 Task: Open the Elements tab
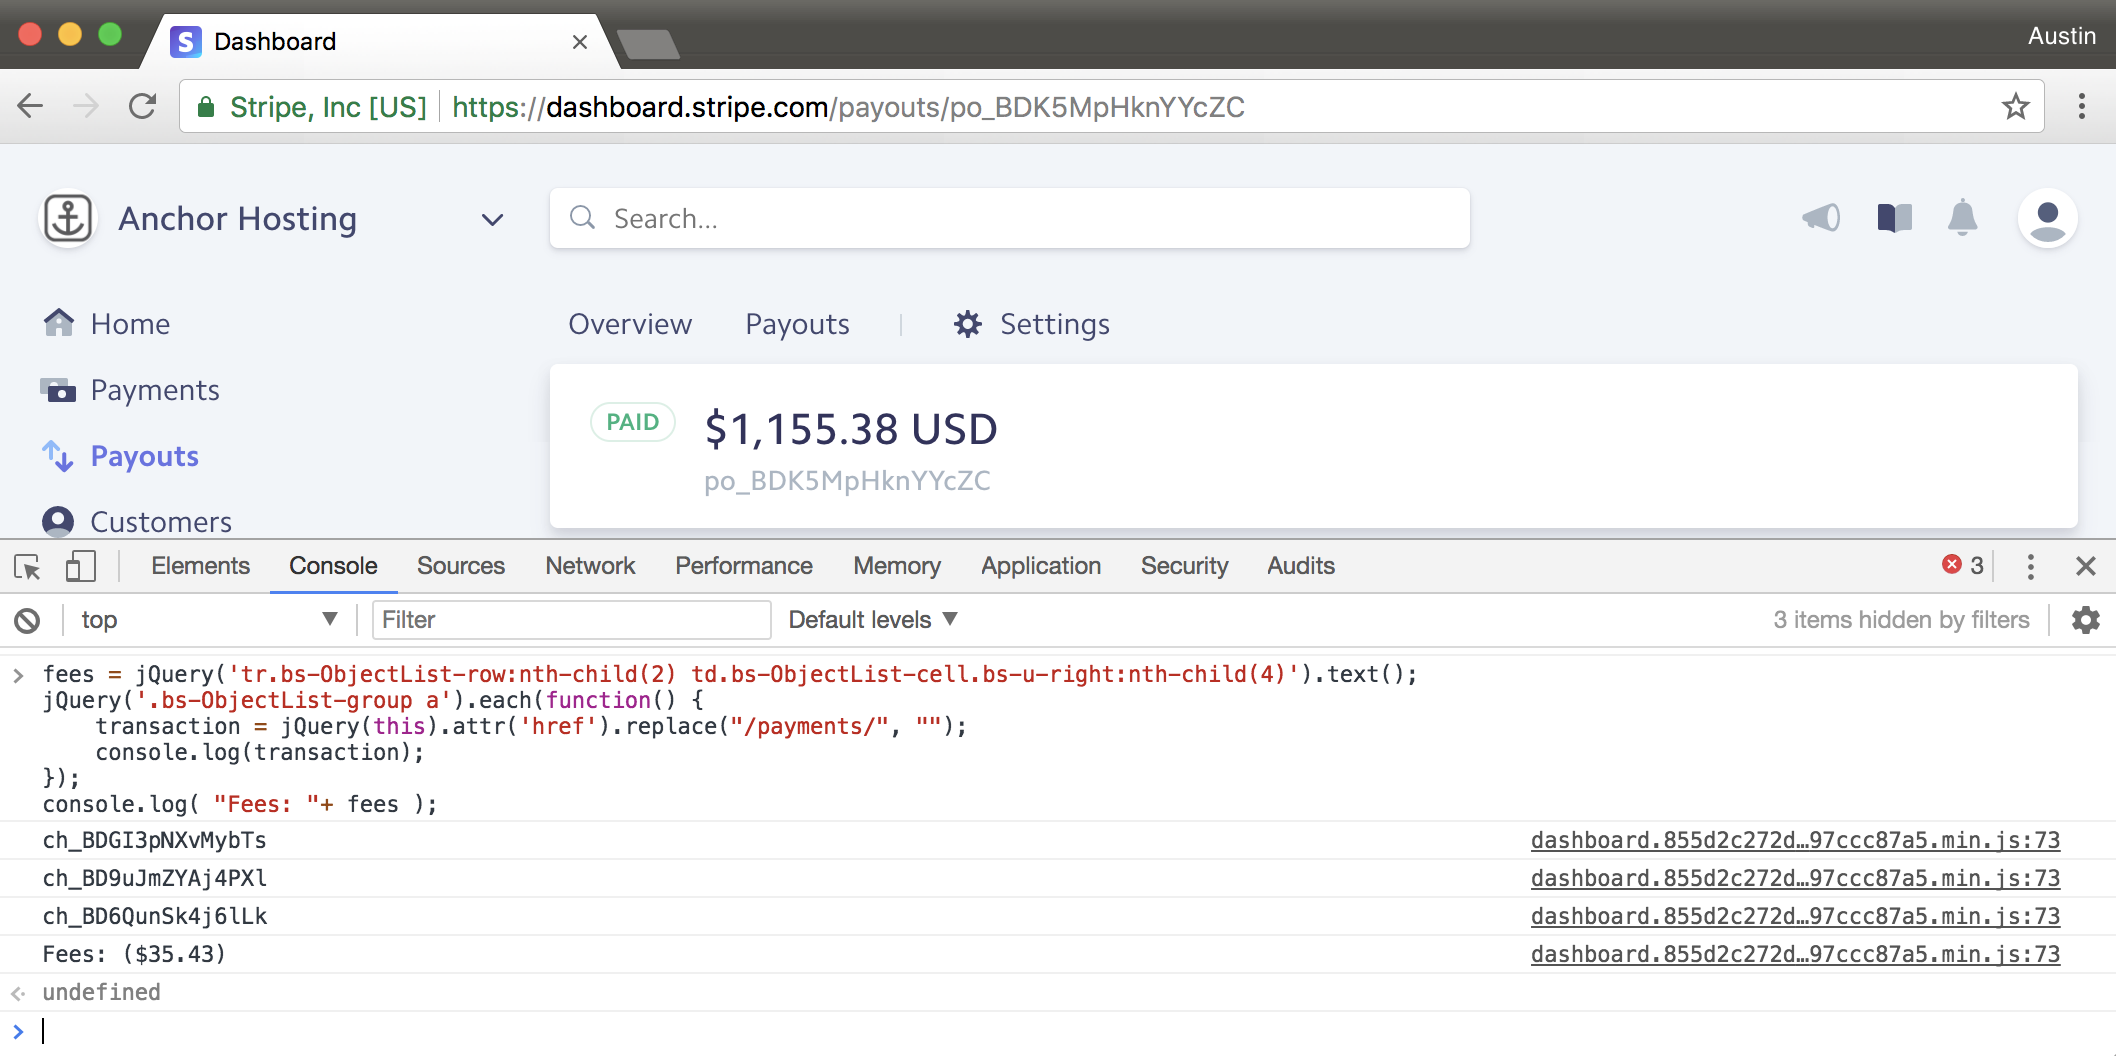tap(200, 566)
